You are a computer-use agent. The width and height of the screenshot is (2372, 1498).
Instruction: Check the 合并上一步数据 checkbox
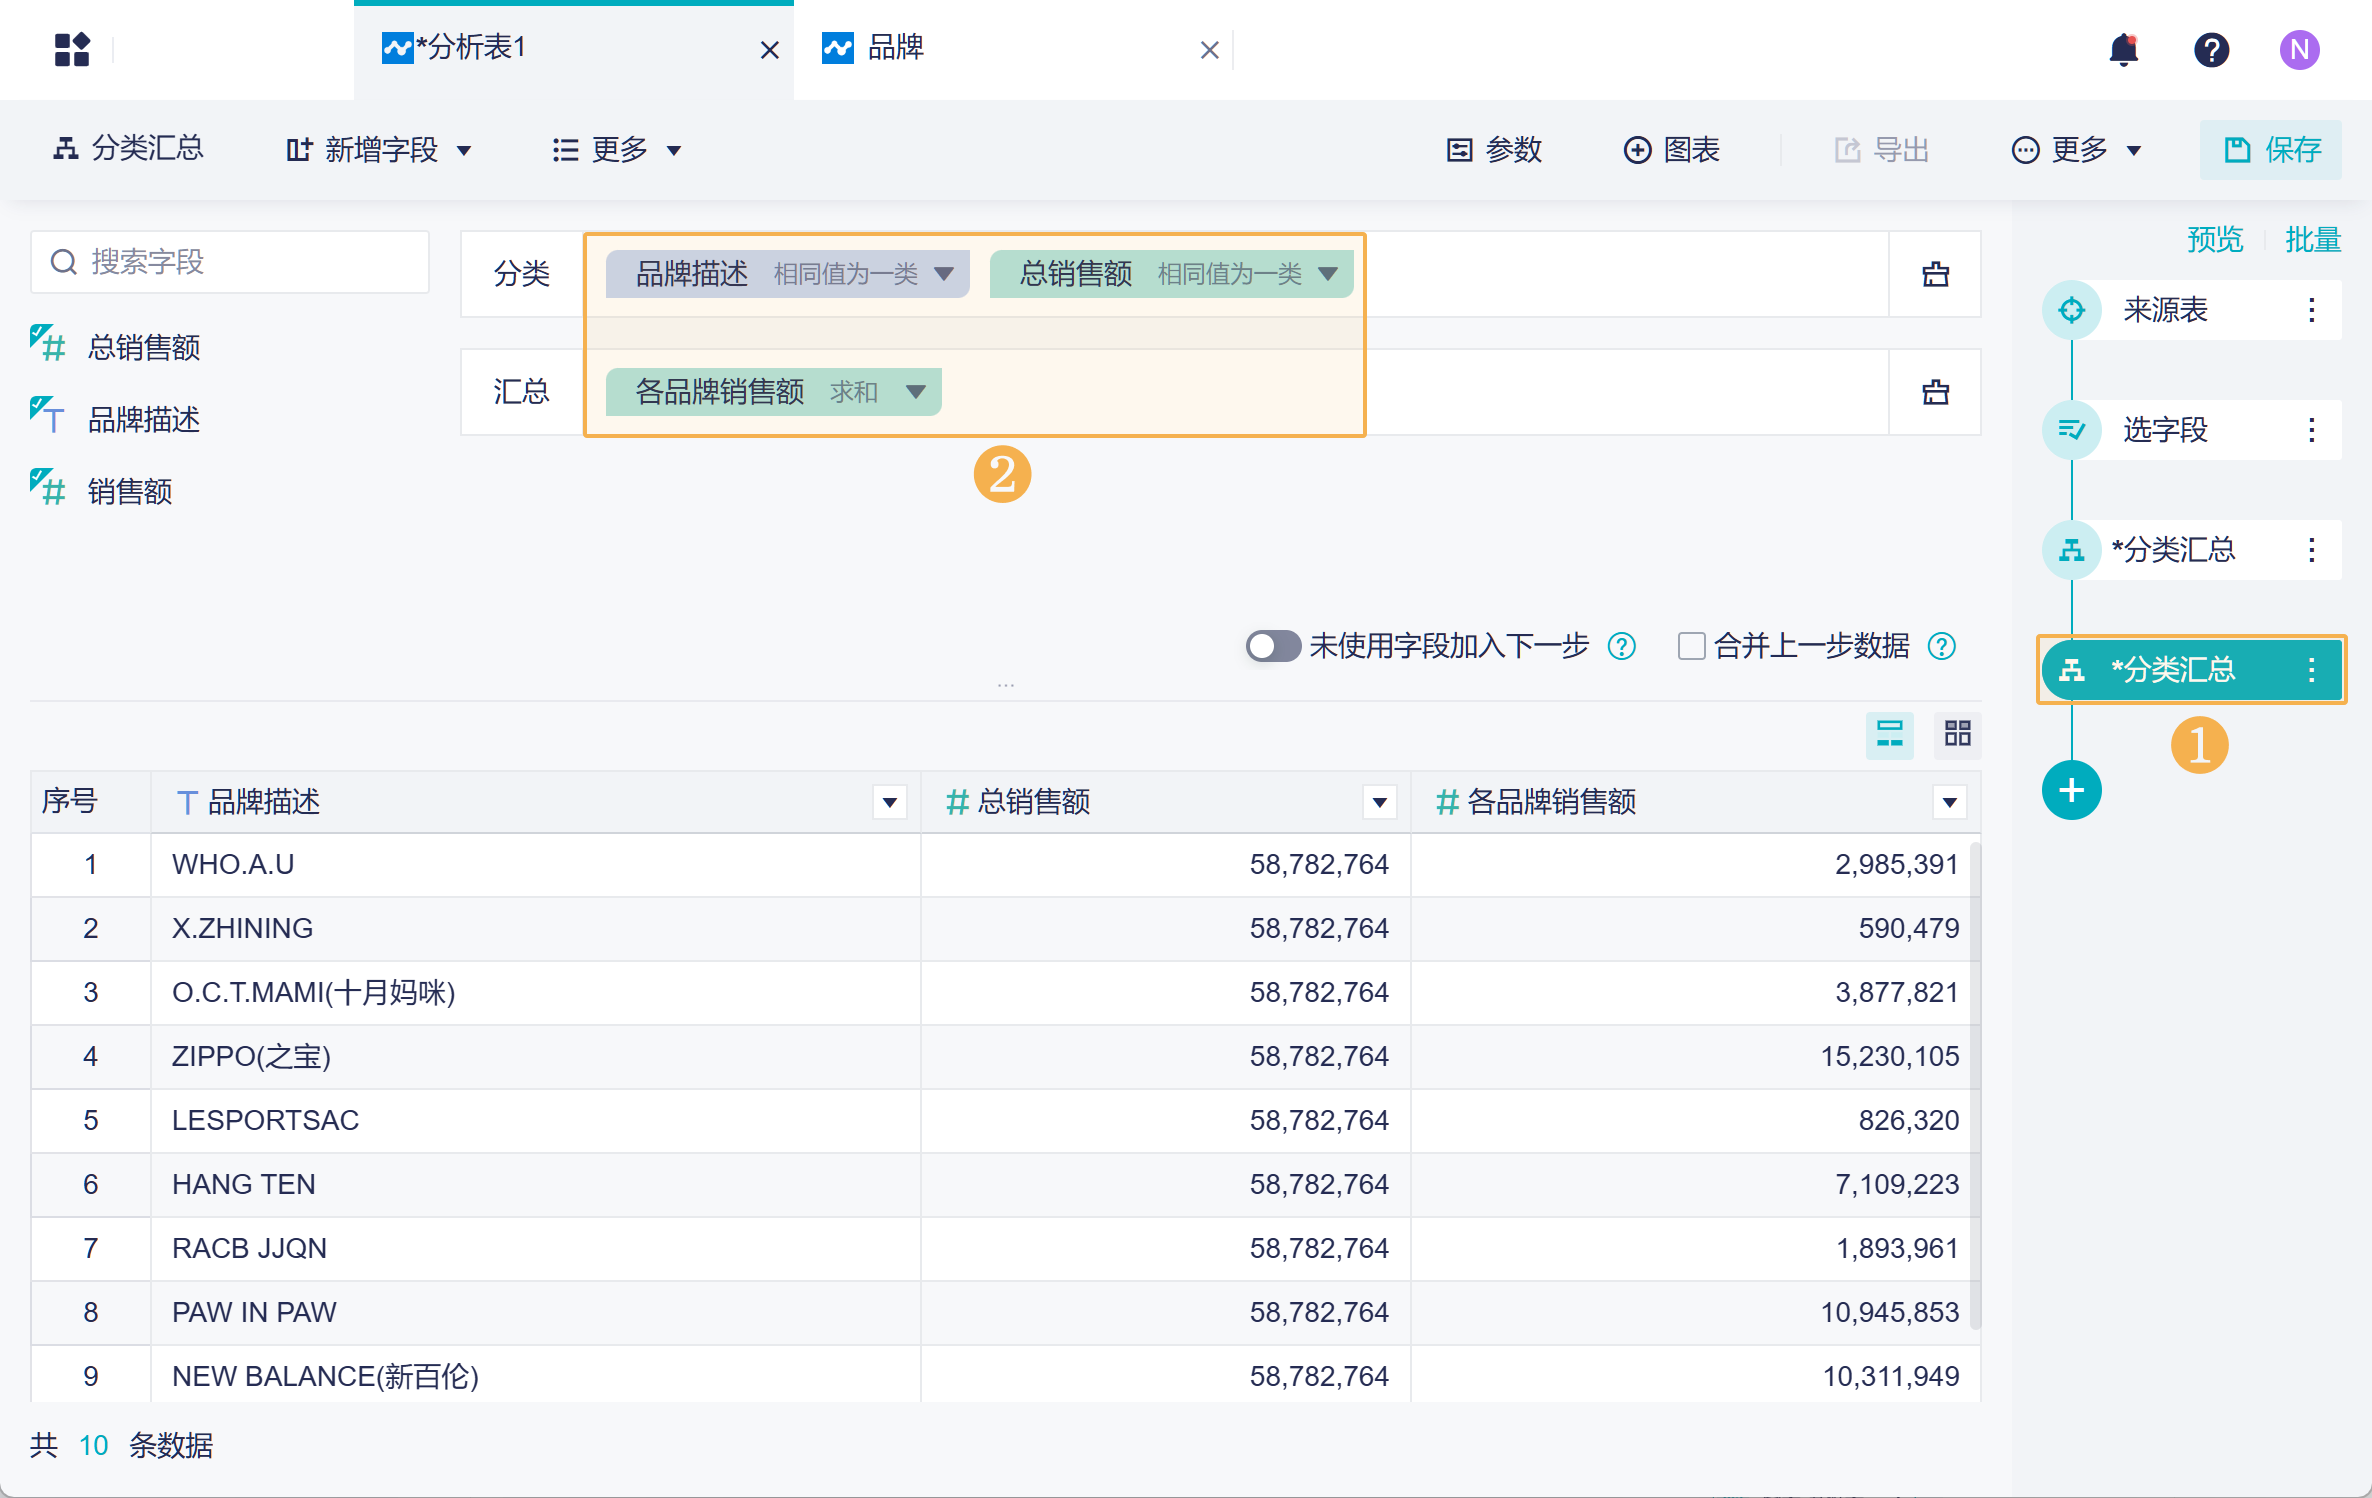tap(1691, 646)
